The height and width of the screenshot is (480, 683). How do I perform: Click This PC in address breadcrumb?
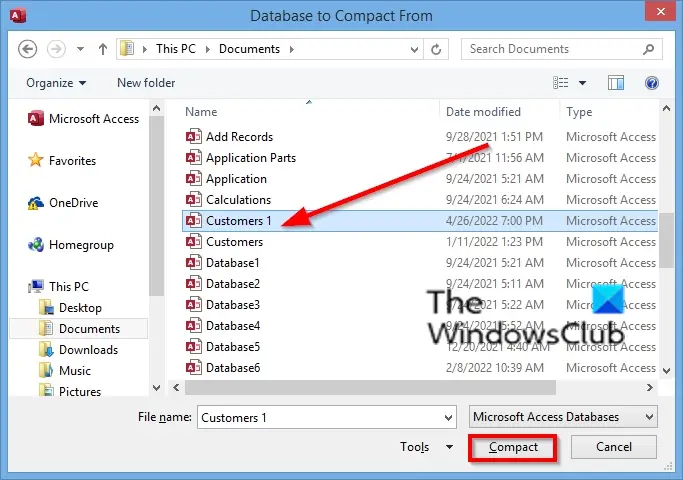[176, 49]
